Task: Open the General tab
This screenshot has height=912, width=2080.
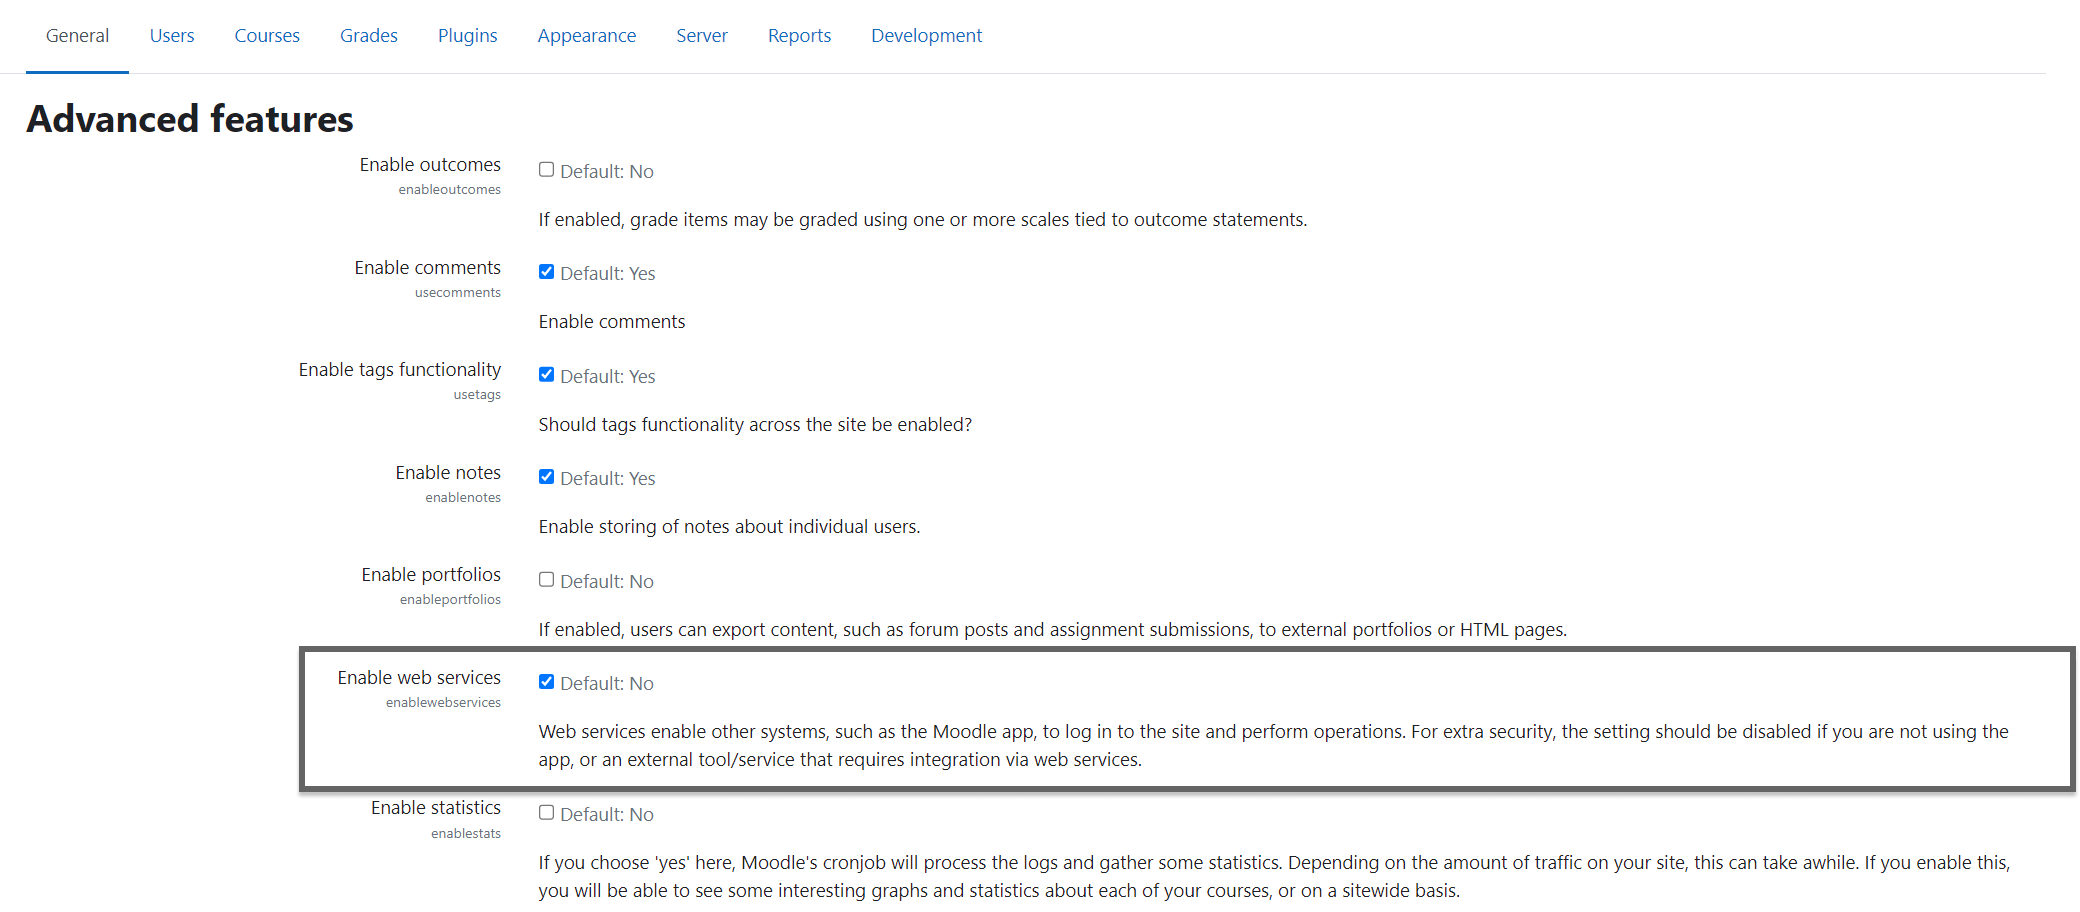Action: pos(77,36)
